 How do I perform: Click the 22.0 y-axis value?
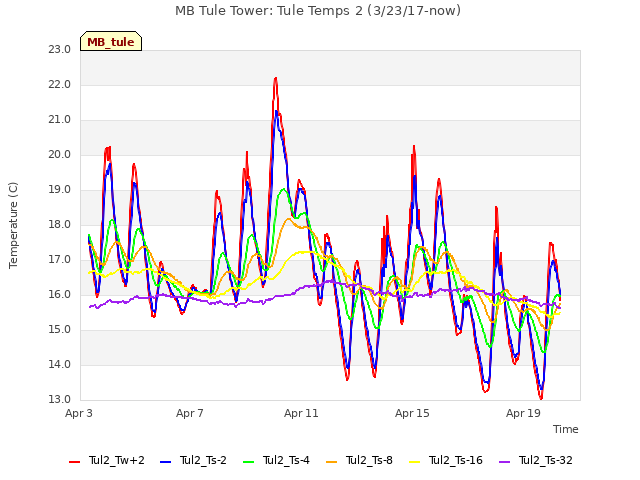[60, 85]
